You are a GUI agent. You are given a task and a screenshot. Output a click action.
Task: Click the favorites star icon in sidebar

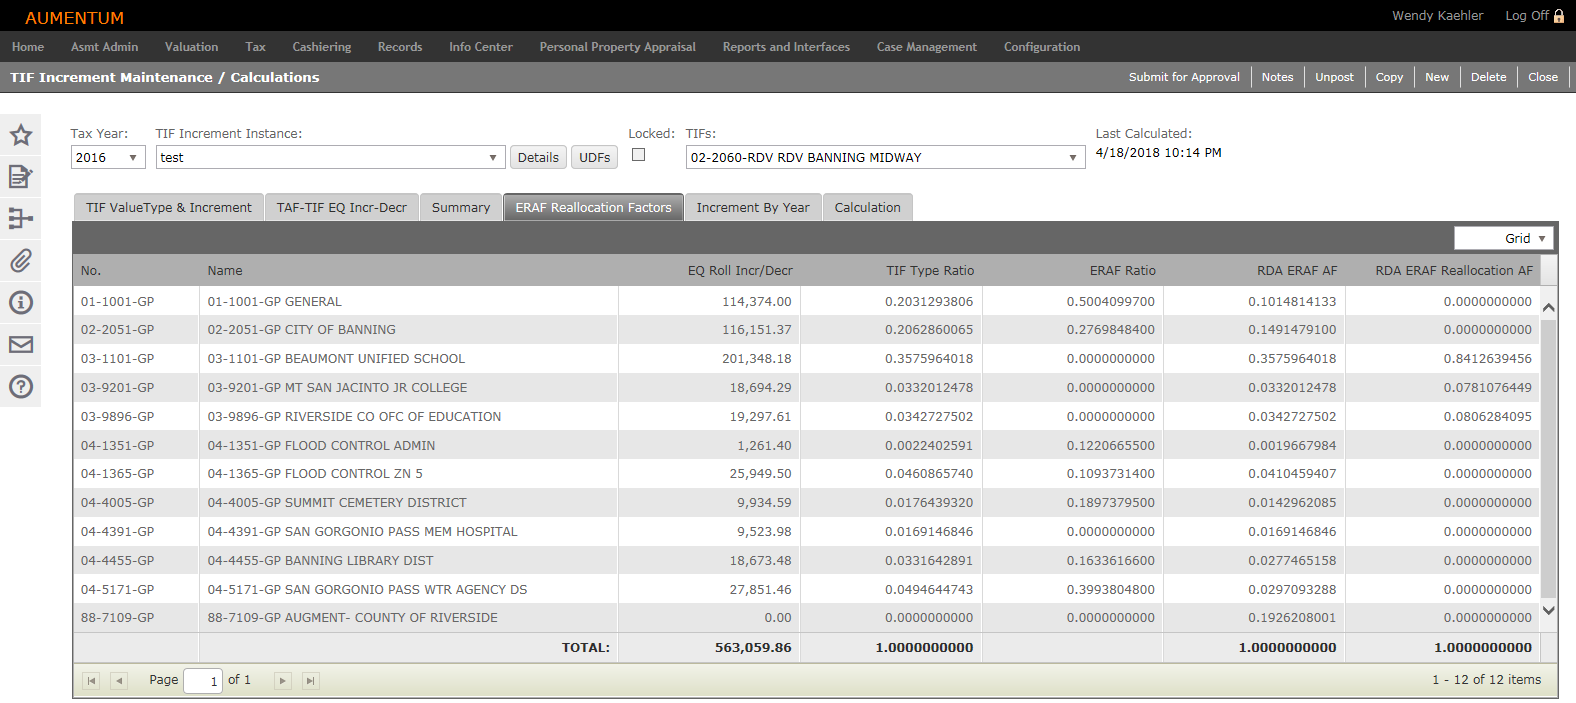pyautogui.click(x=21, y=135)
